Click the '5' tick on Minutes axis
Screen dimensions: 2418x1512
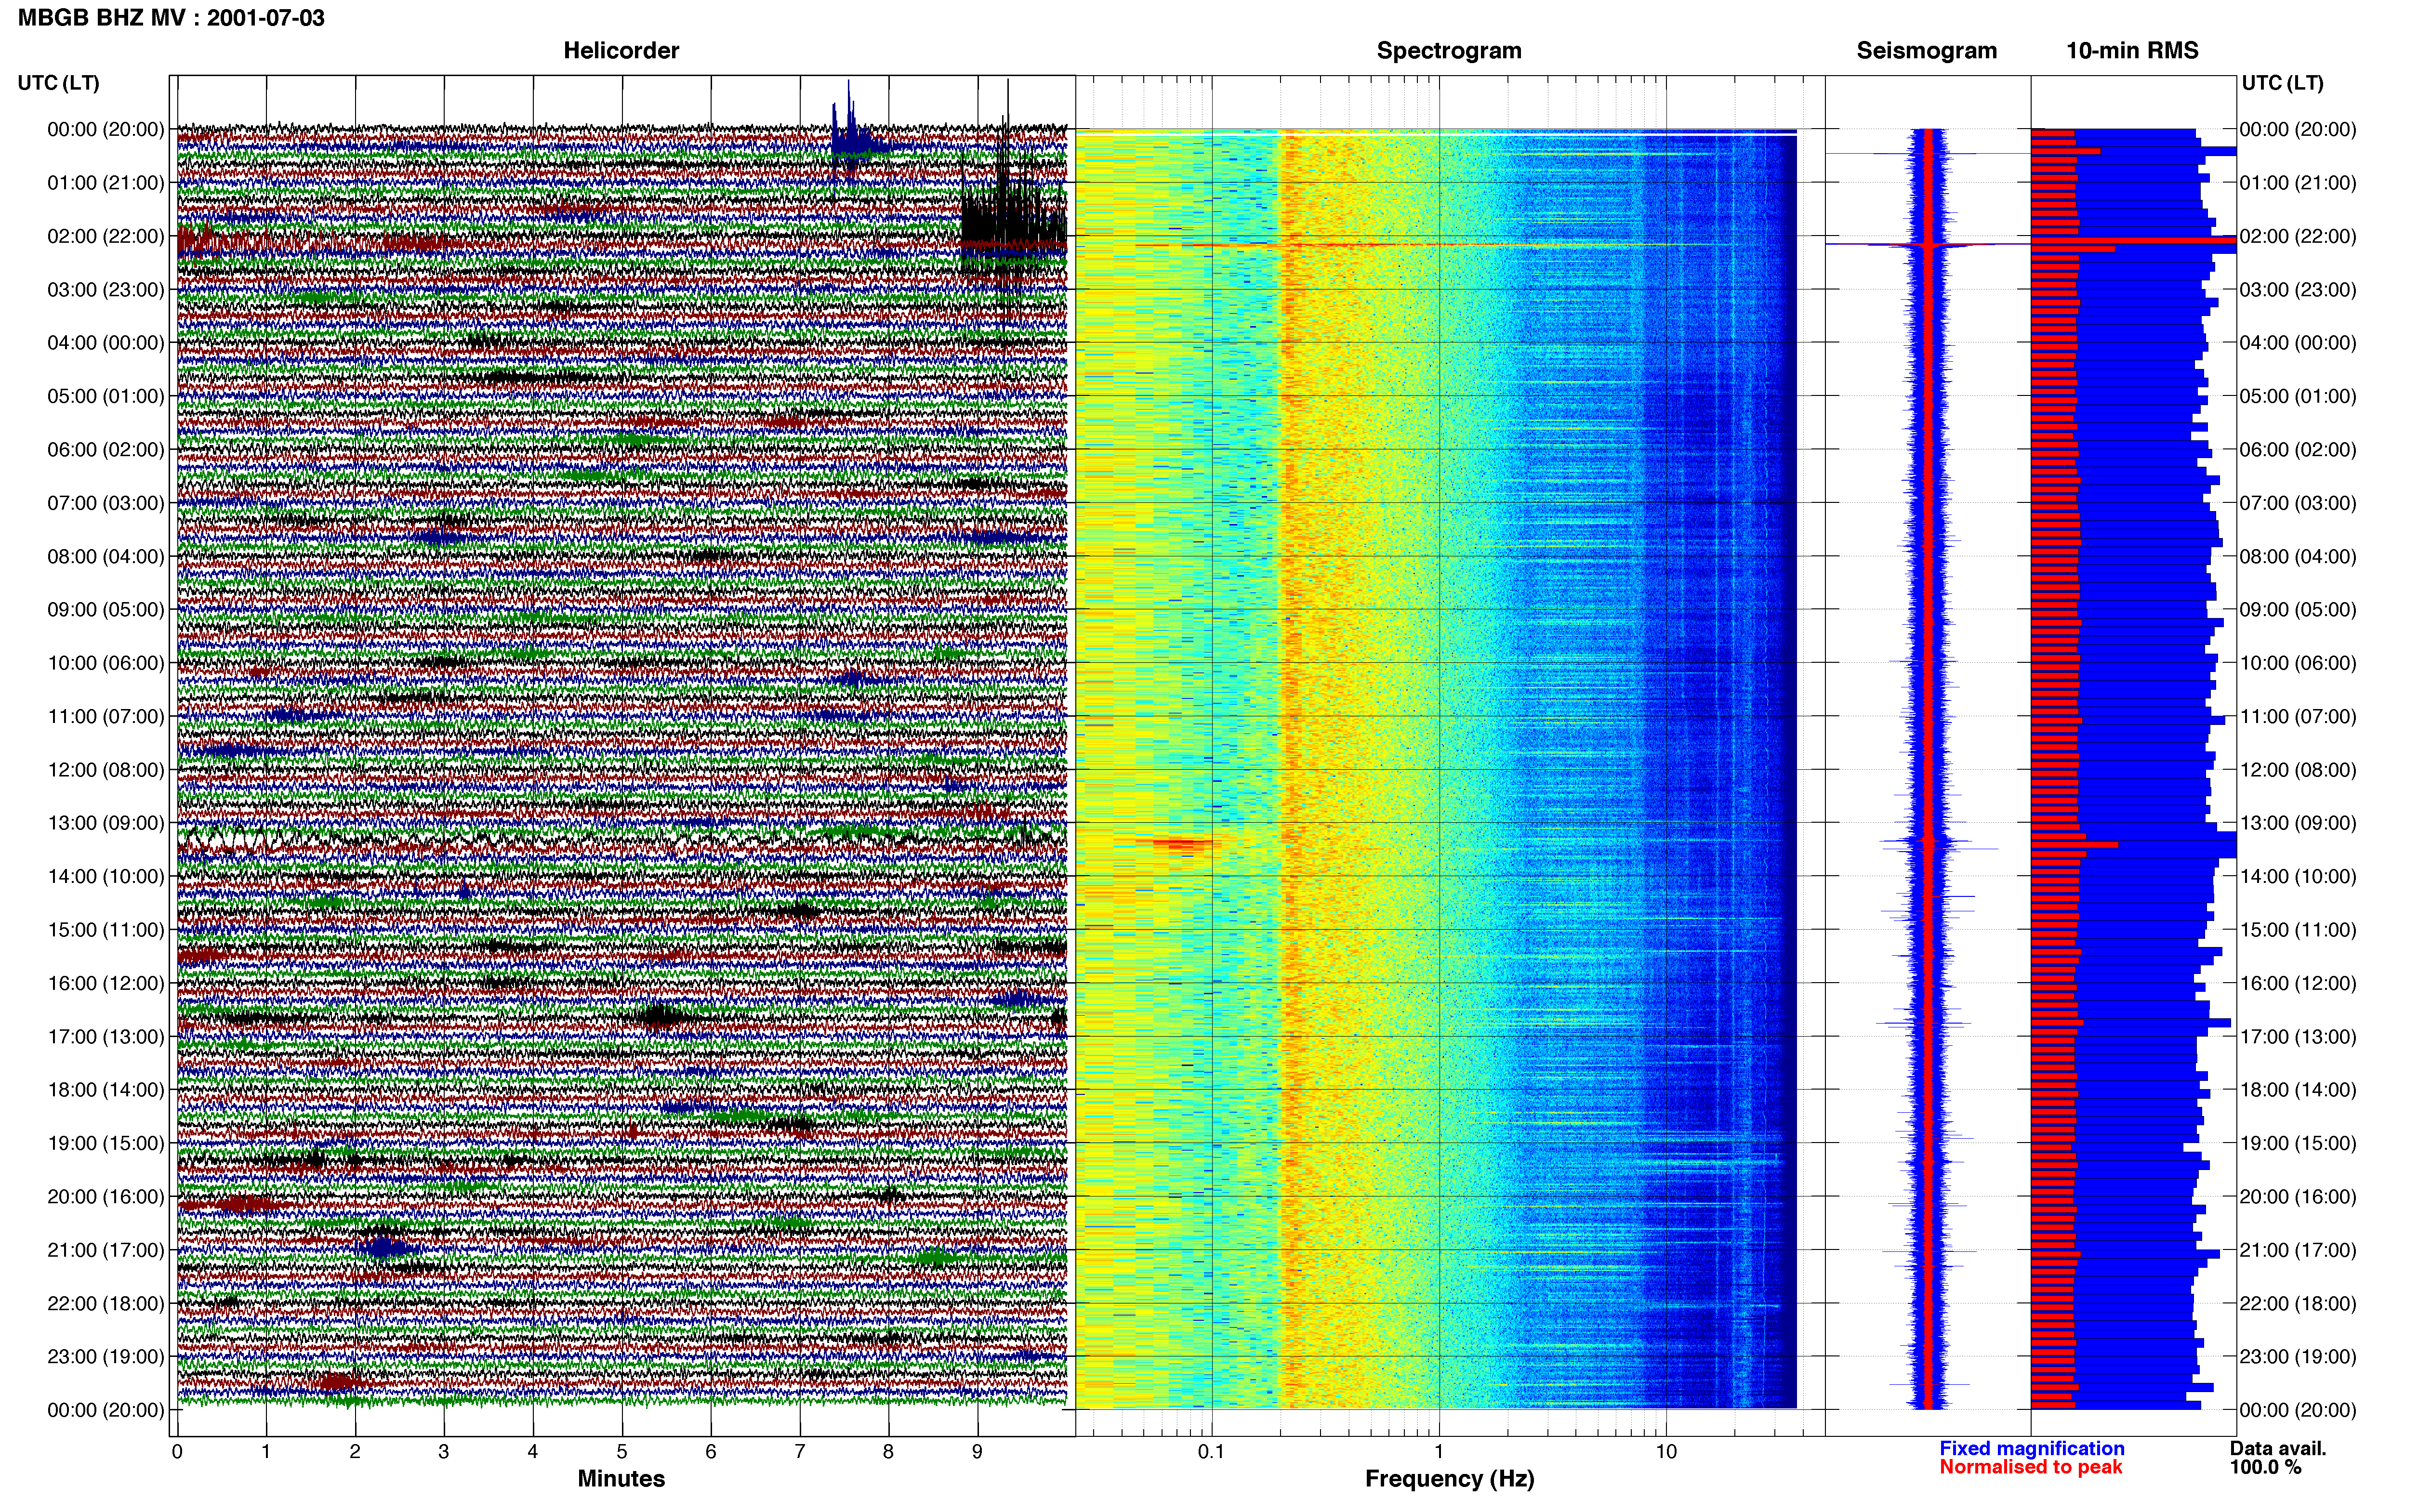pos(622,1452)
